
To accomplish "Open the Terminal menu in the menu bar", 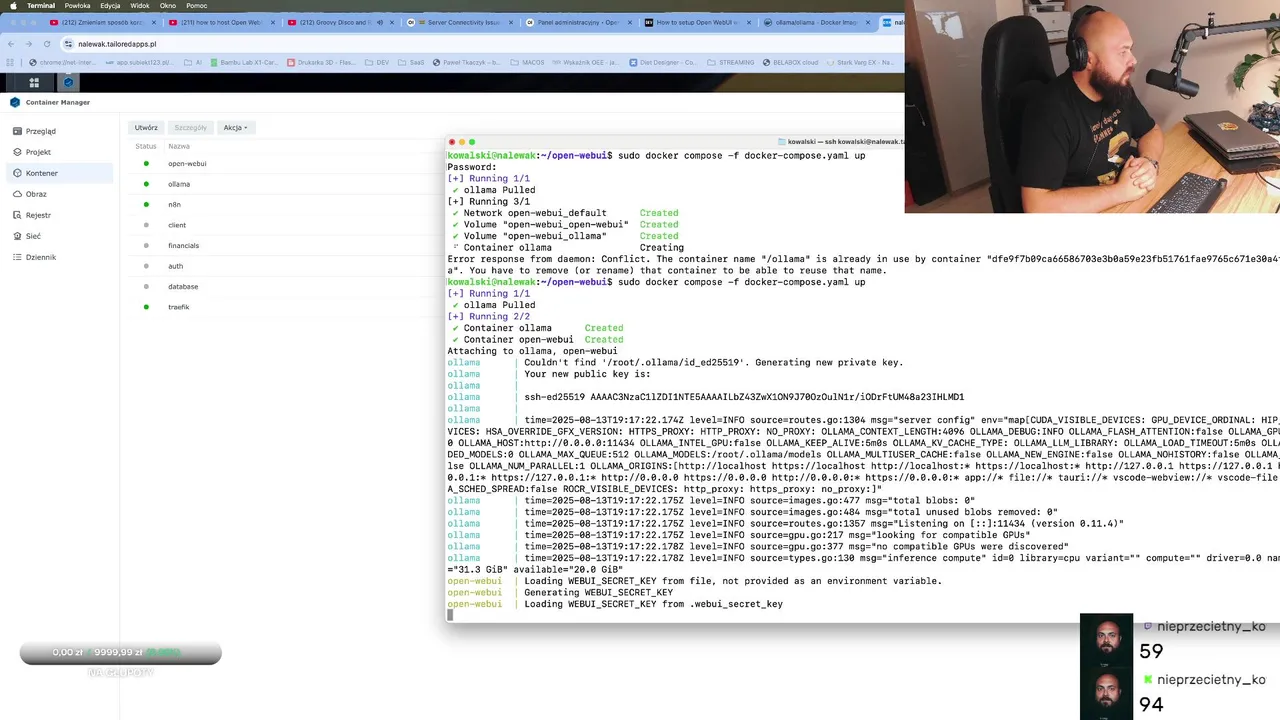I will (x=41, y=6).
